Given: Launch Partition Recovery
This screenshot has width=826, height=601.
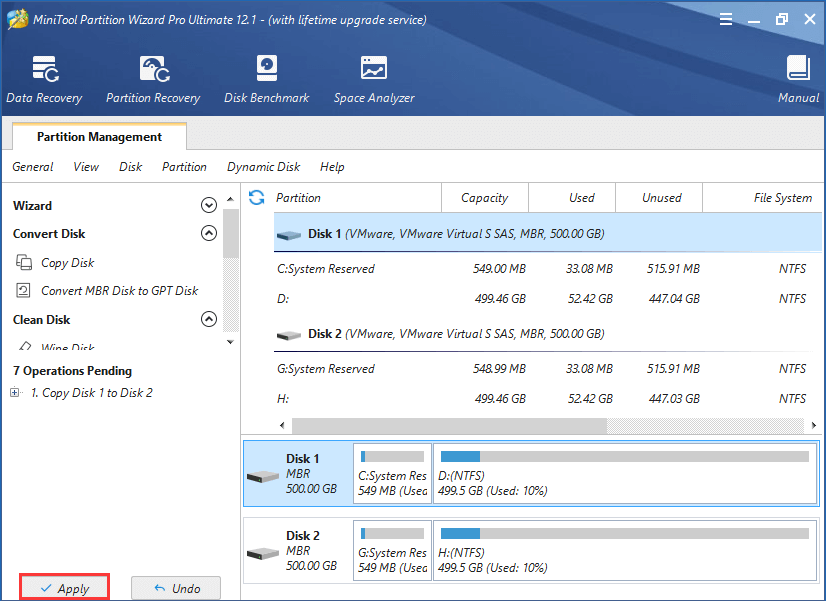Looking at the screenshot, I should 153,80.
